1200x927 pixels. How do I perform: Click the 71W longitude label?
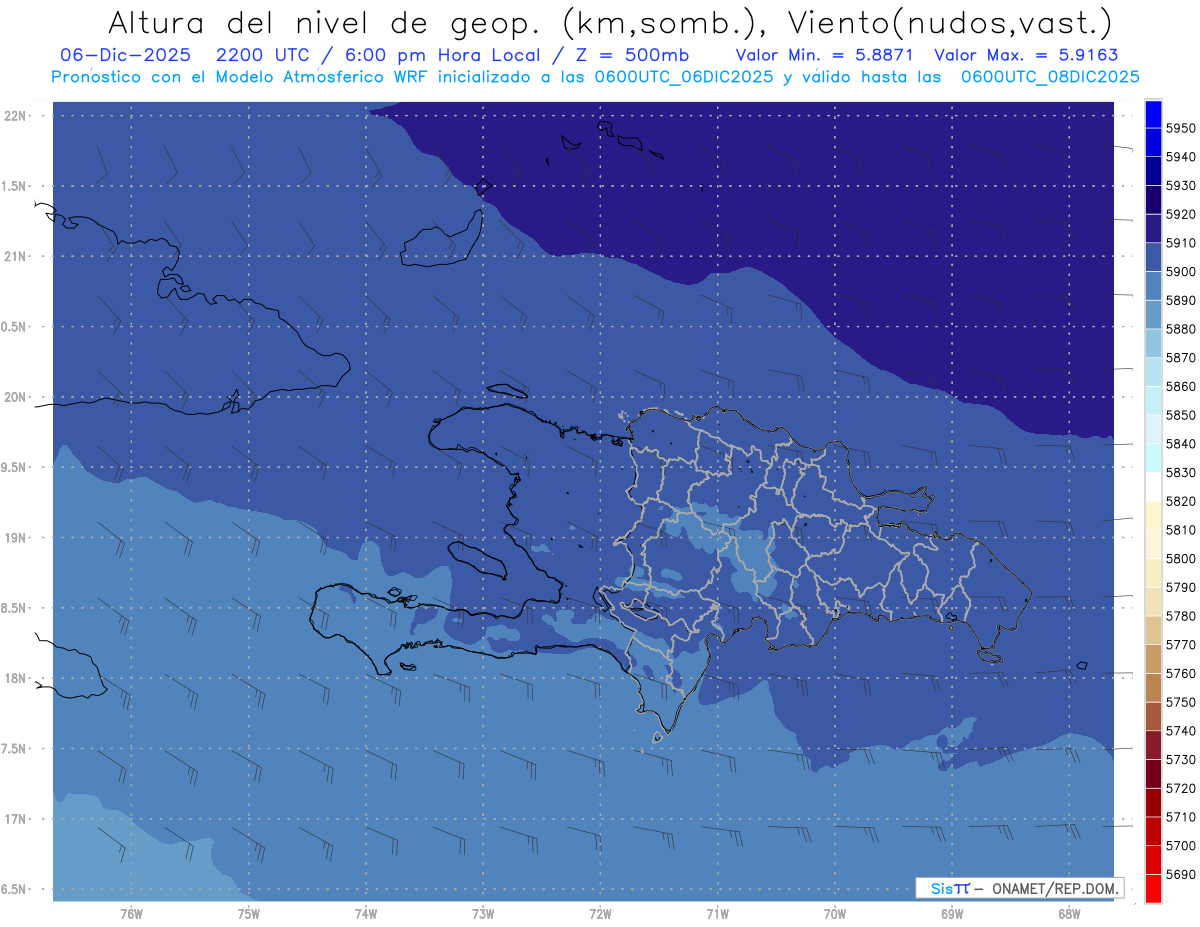(717, 914)
